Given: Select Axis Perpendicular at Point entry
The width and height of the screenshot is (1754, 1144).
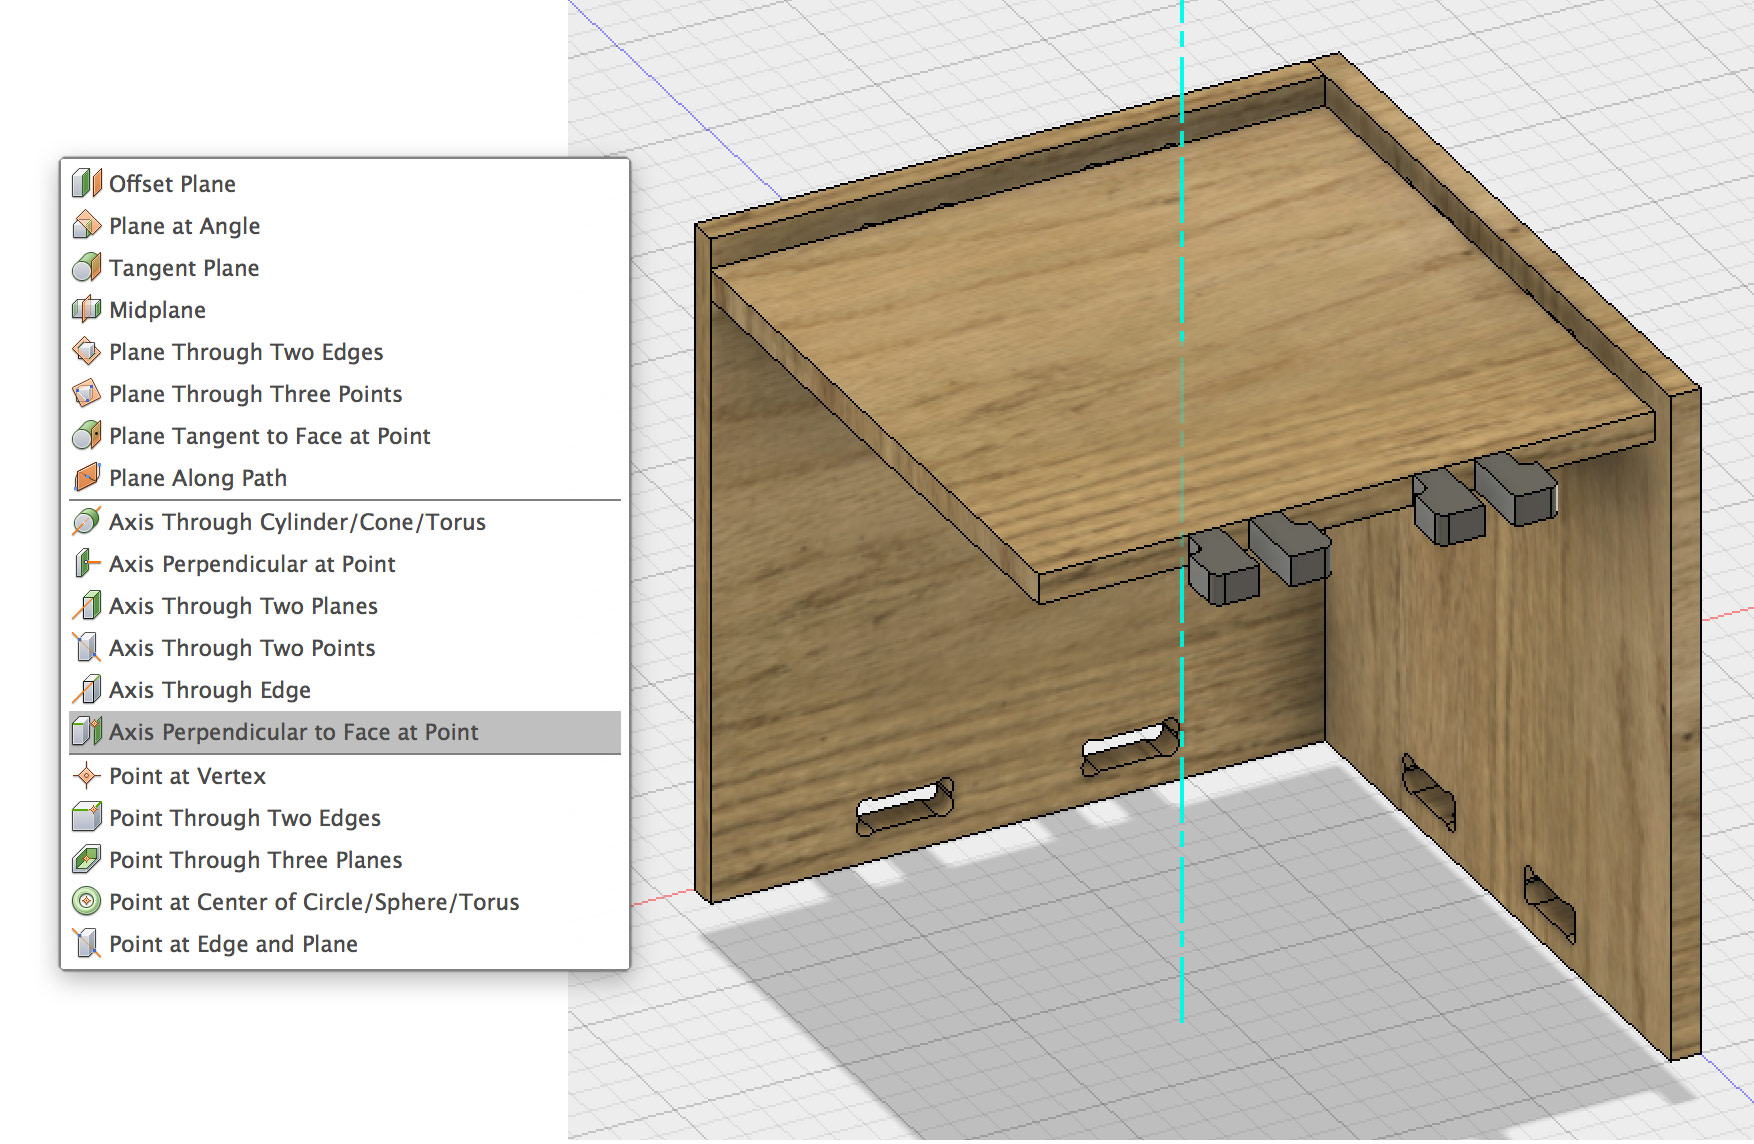Looking at the screenshot, I should [252, 564].
